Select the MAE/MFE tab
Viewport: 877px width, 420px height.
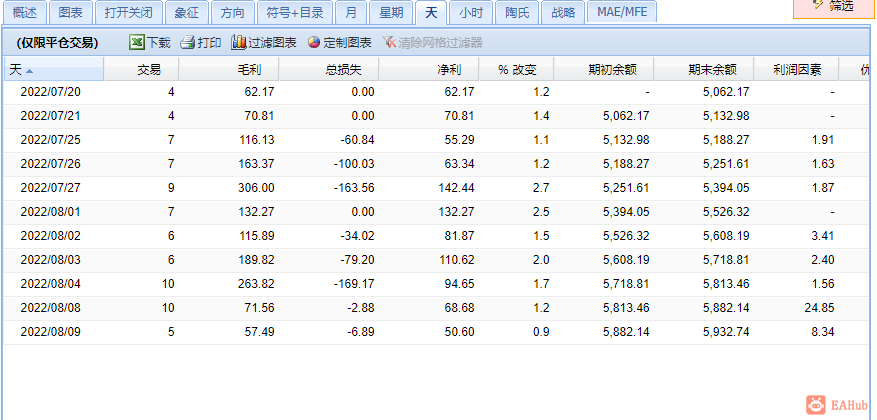click(622, 12)
